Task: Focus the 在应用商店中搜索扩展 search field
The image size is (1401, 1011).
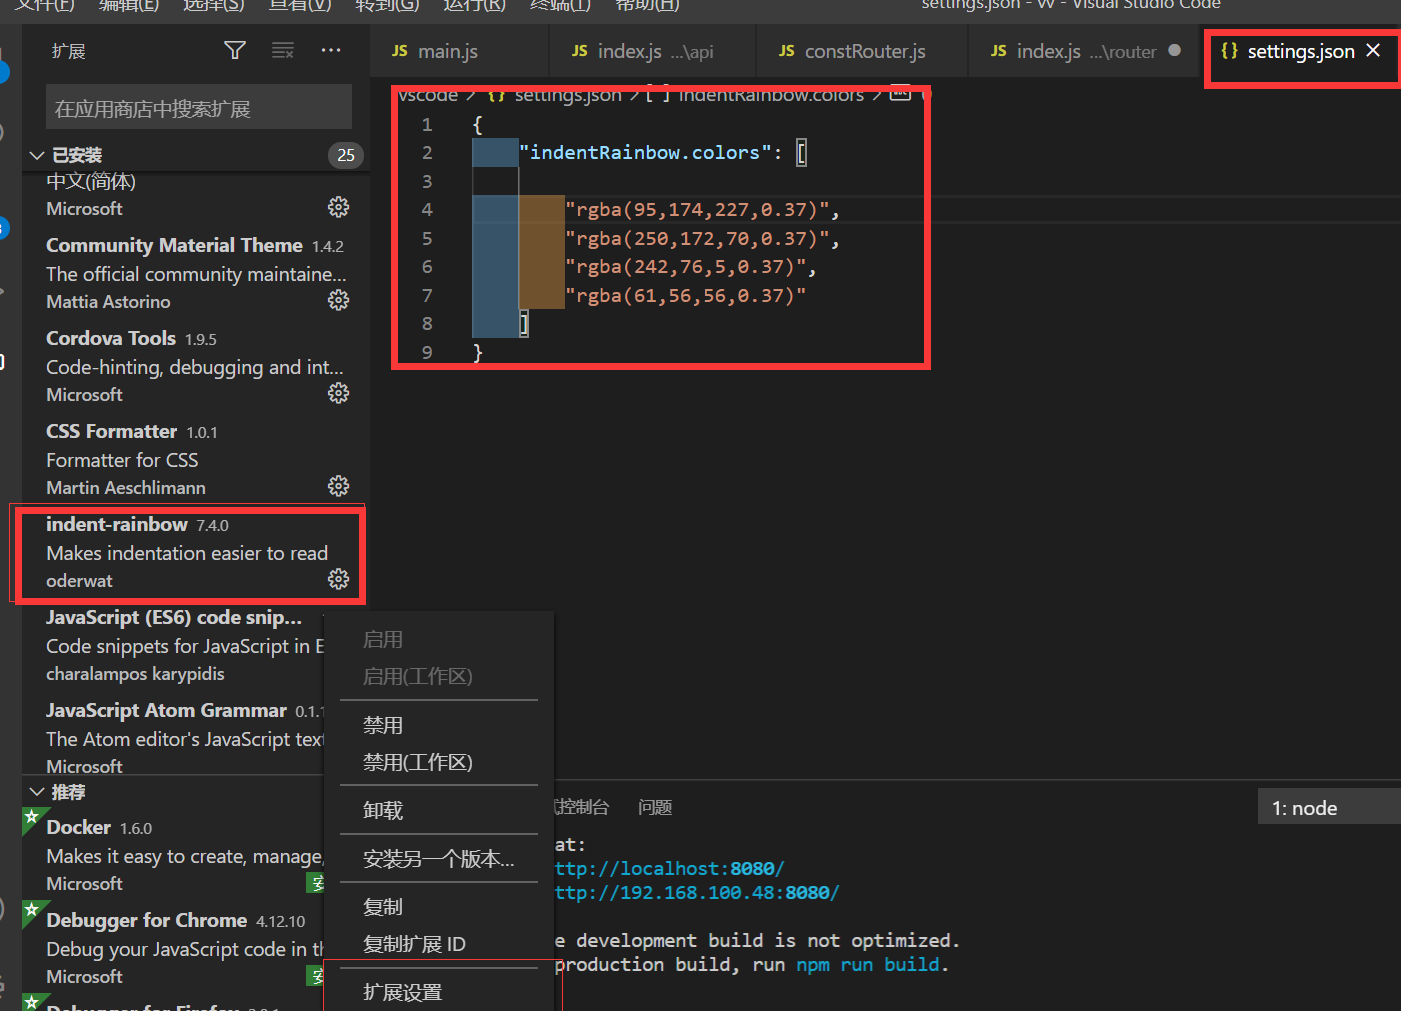Action: click(199, 108)
